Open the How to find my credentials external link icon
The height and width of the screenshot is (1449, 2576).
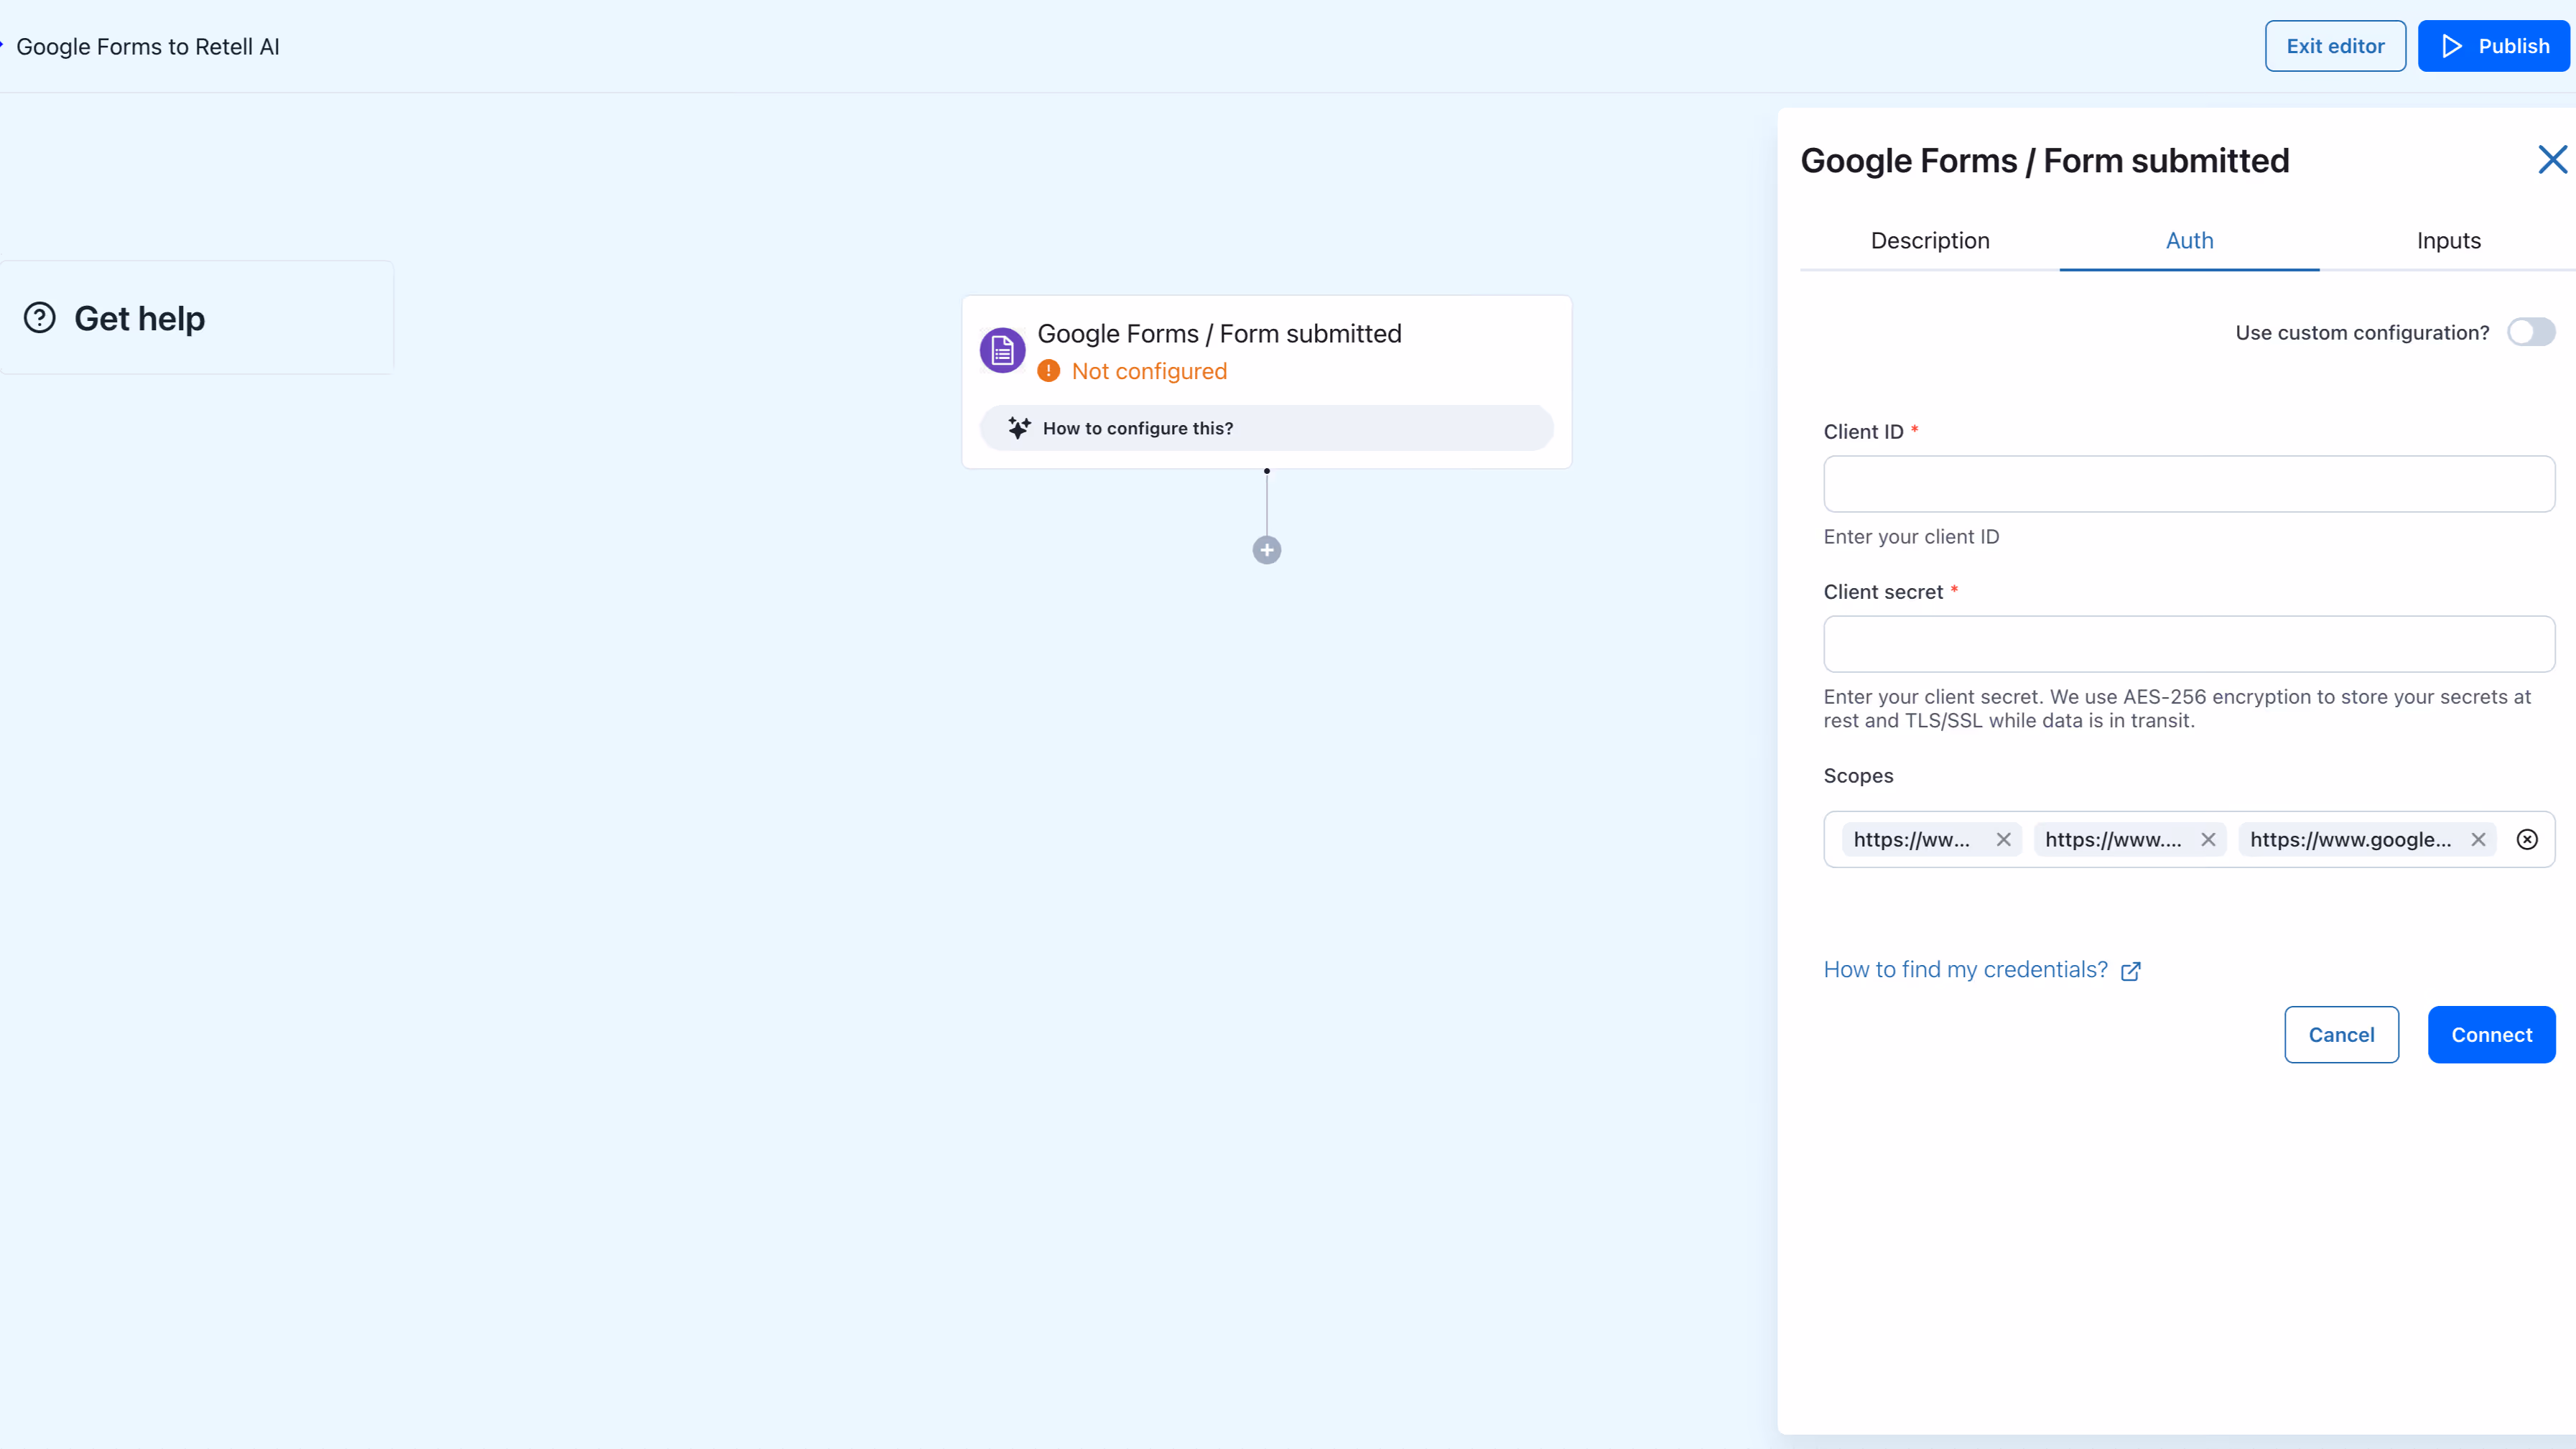click(2131, 971)
